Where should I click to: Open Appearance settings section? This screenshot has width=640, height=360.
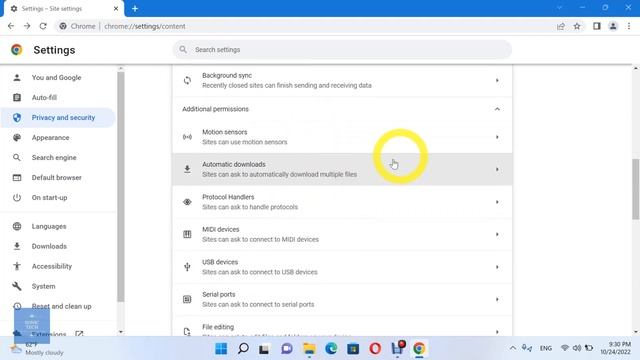[x=58, y=138]
